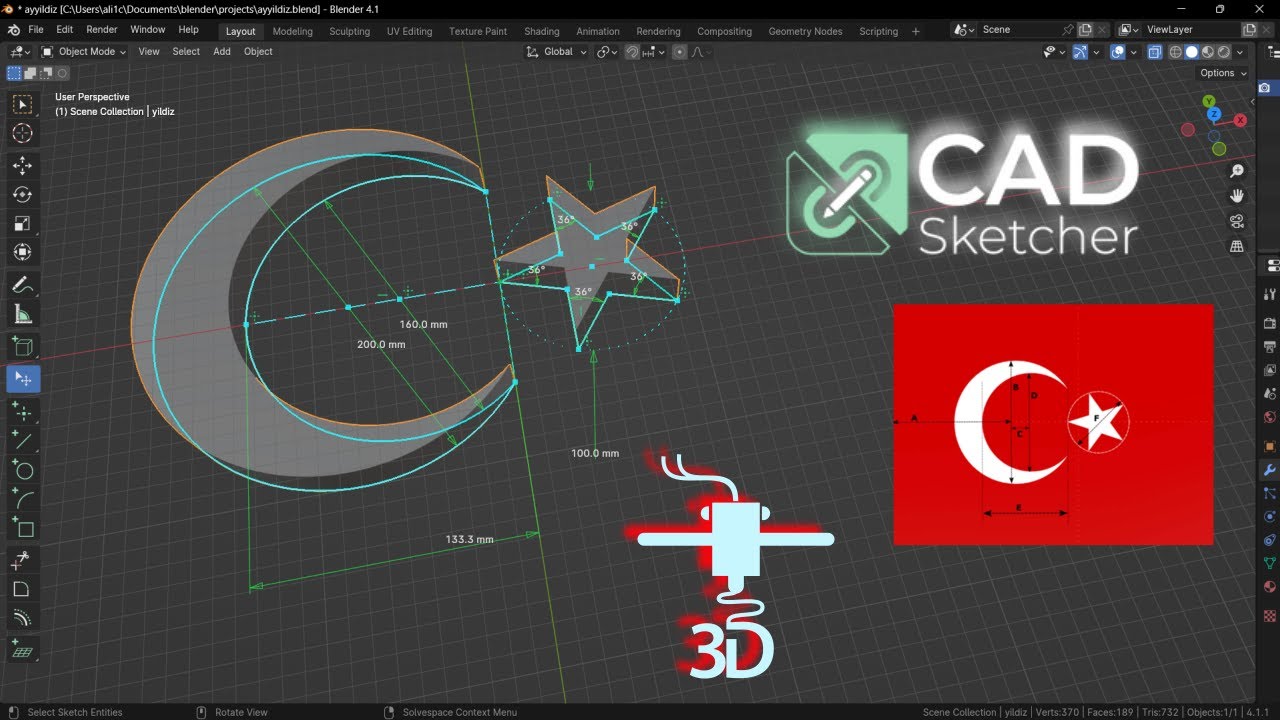Switch to rendered viewport shading
Viewport: 1280px width, 720px height.
click(1223, 51)
